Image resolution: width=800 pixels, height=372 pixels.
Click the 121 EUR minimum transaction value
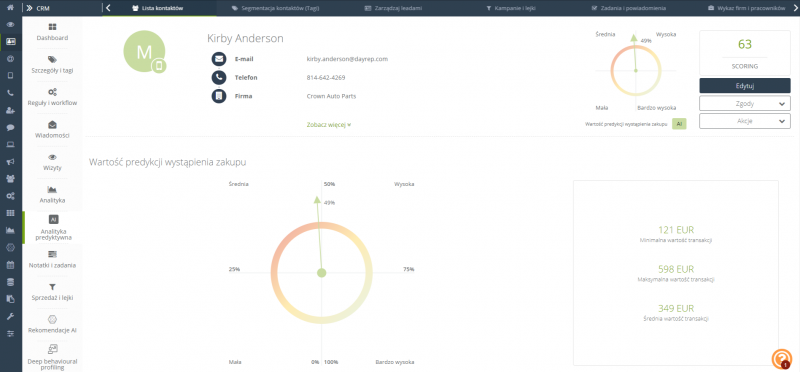tap(676, 230)
